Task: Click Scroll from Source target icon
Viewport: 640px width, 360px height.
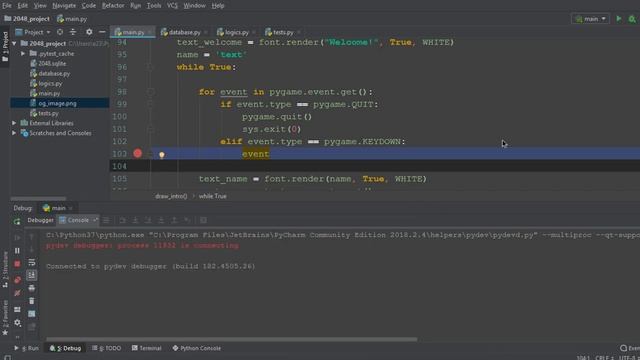Action: tap(60, 32)
